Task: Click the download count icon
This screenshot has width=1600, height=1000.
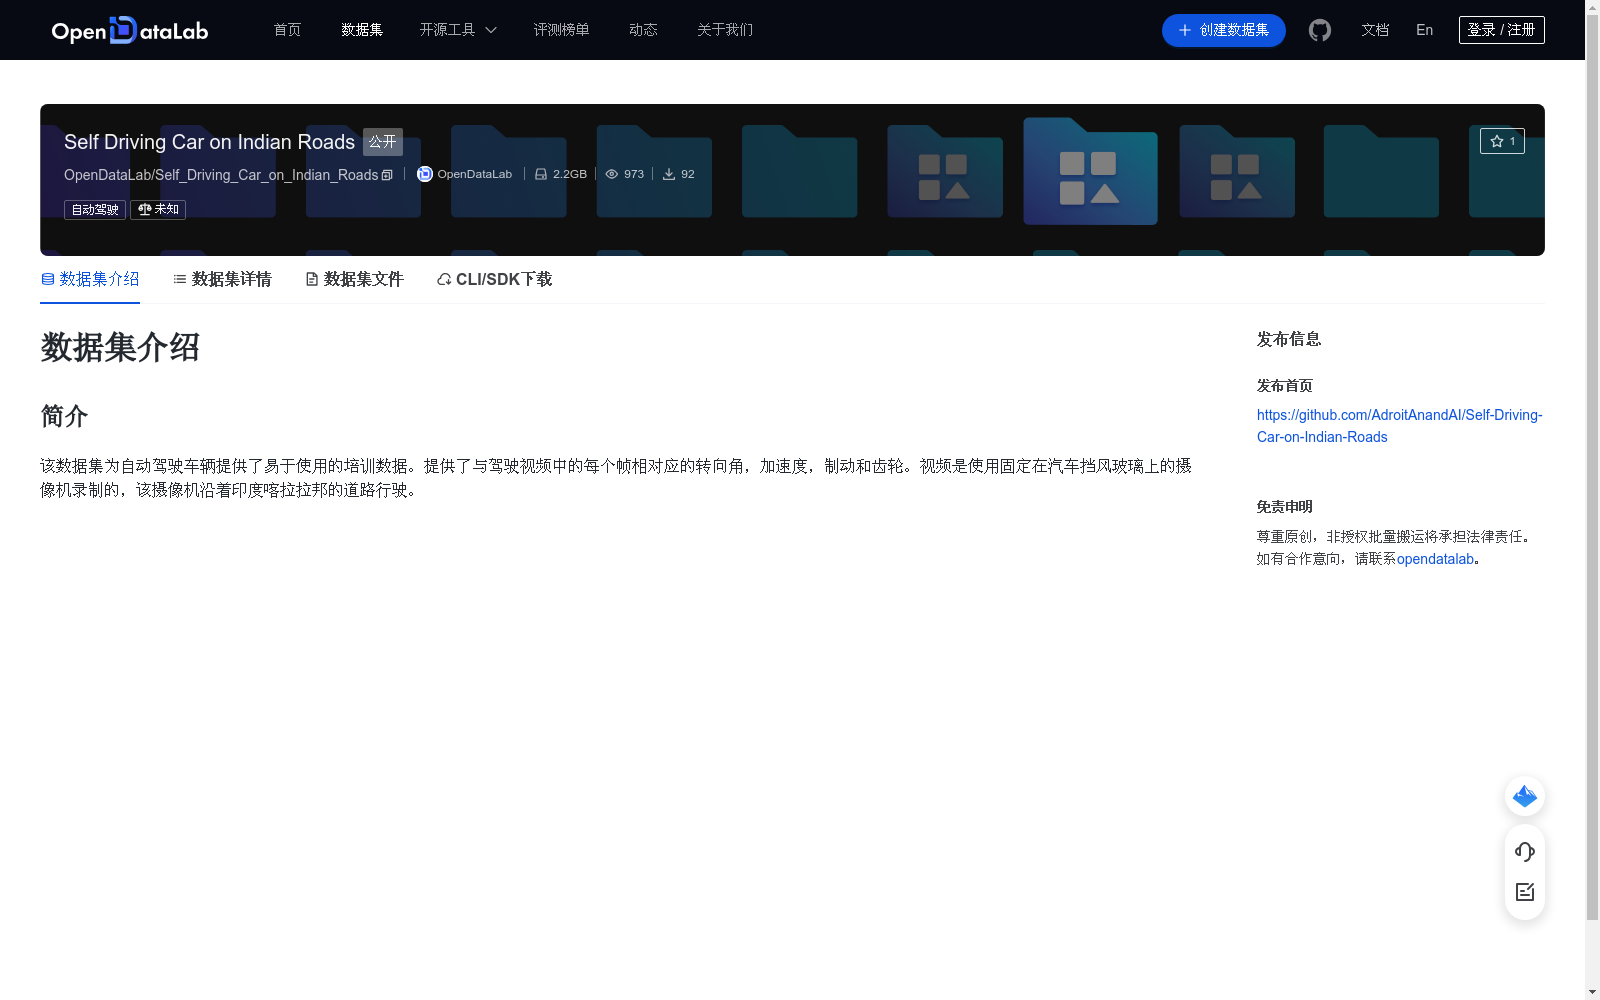Action: tap(669, 174)
